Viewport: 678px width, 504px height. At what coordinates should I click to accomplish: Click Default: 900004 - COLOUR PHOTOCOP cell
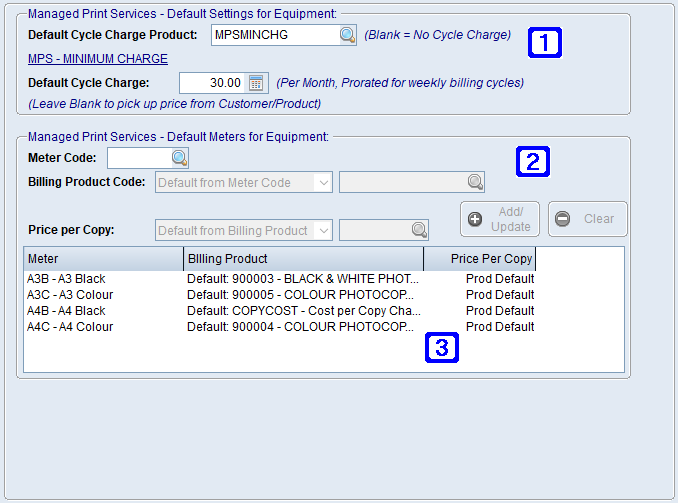pos(301,327)
